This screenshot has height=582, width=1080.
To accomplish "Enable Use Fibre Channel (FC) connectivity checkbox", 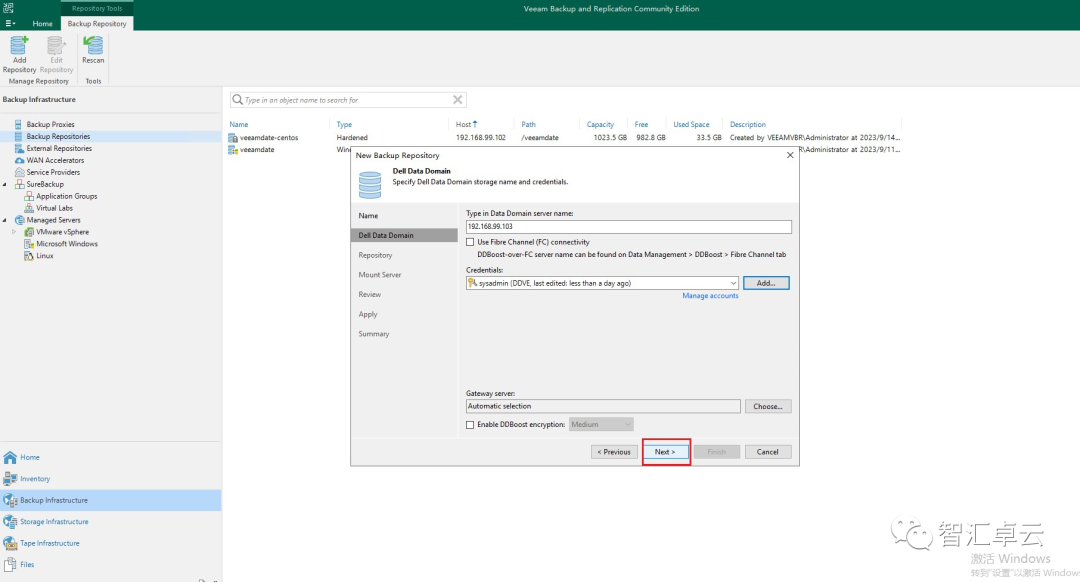I will (x=470, y=242).
